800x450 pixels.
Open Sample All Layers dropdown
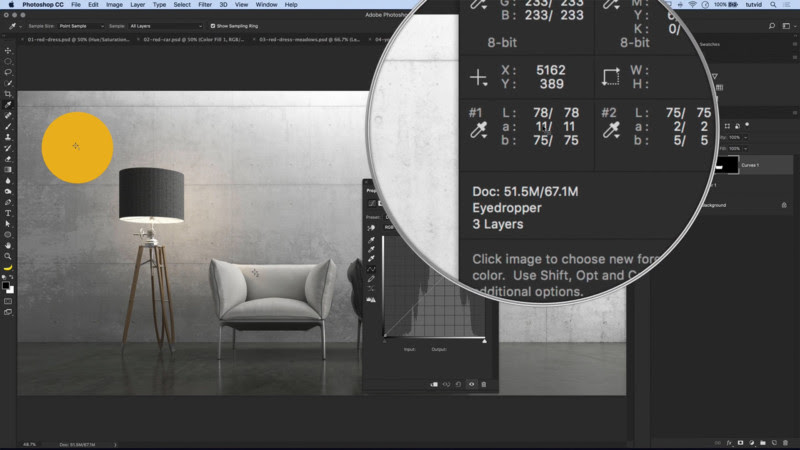click(x=165, y=26)
